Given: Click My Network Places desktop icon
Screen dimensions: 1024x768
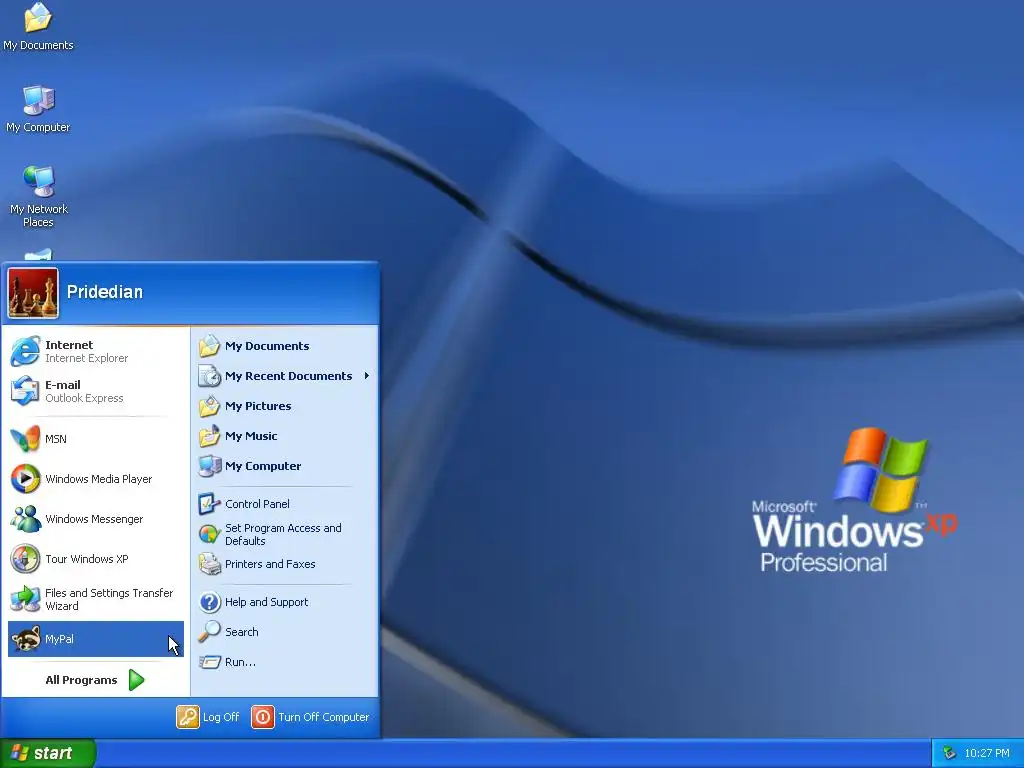Looking at the screenshot, I should (x=39, y=196).
